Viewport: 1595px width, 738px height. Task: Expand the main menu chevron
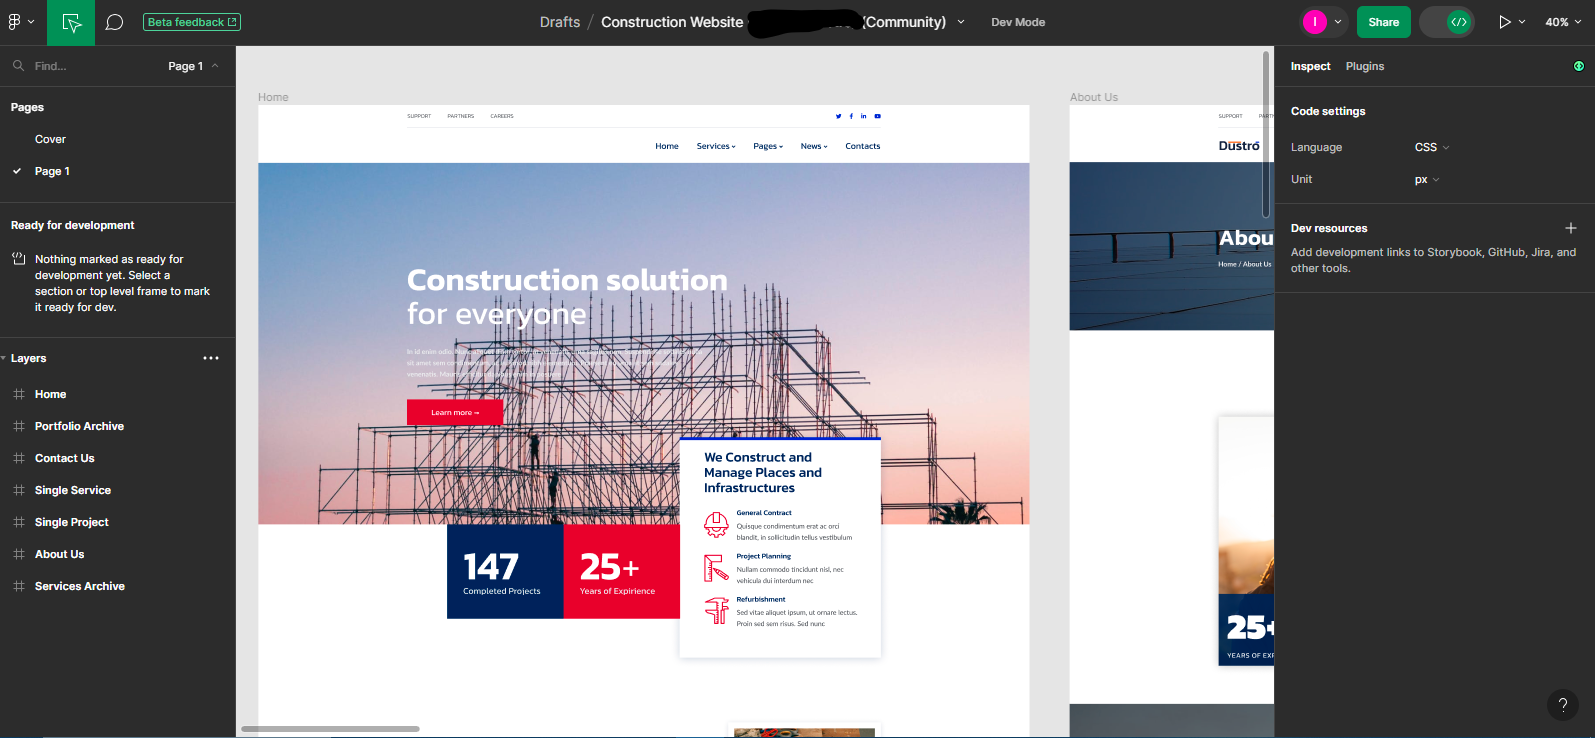pos(31,22)
